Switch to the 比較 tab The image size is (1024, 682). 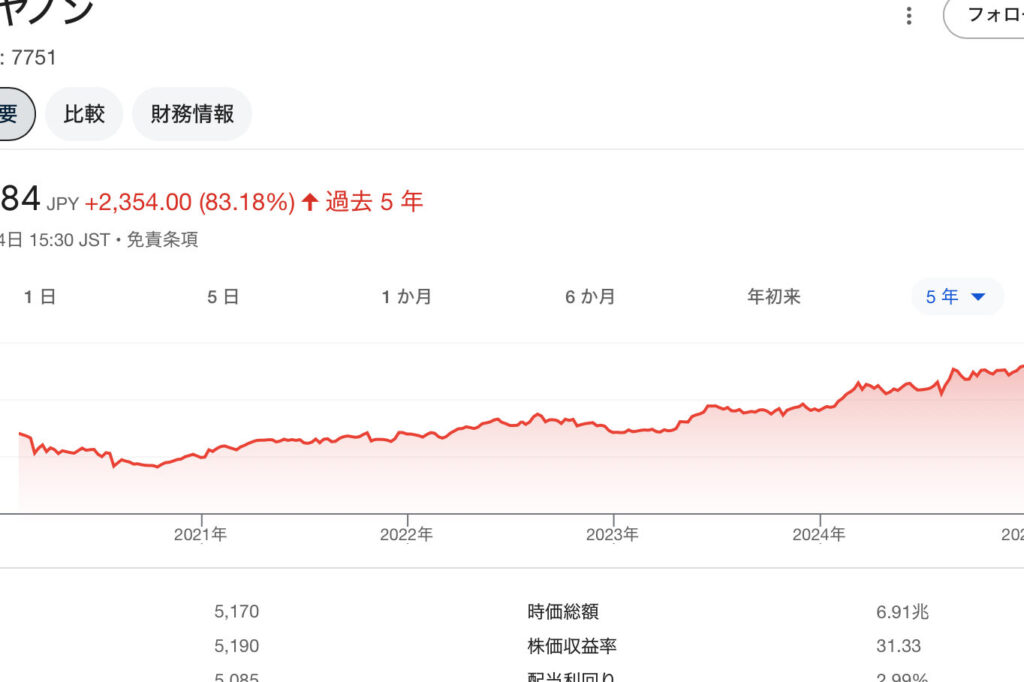click(84, 114)
